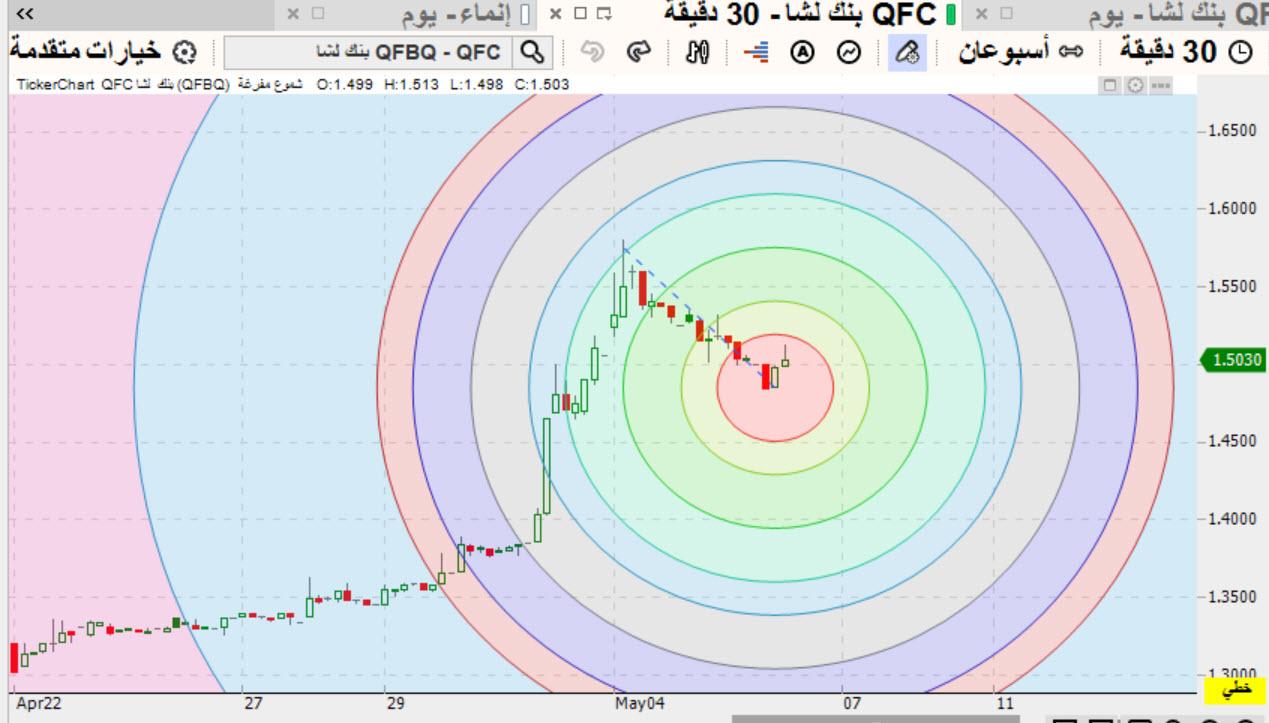
Task: Click the 1.4000 price axis label
Action: [x=1234, y=519]
